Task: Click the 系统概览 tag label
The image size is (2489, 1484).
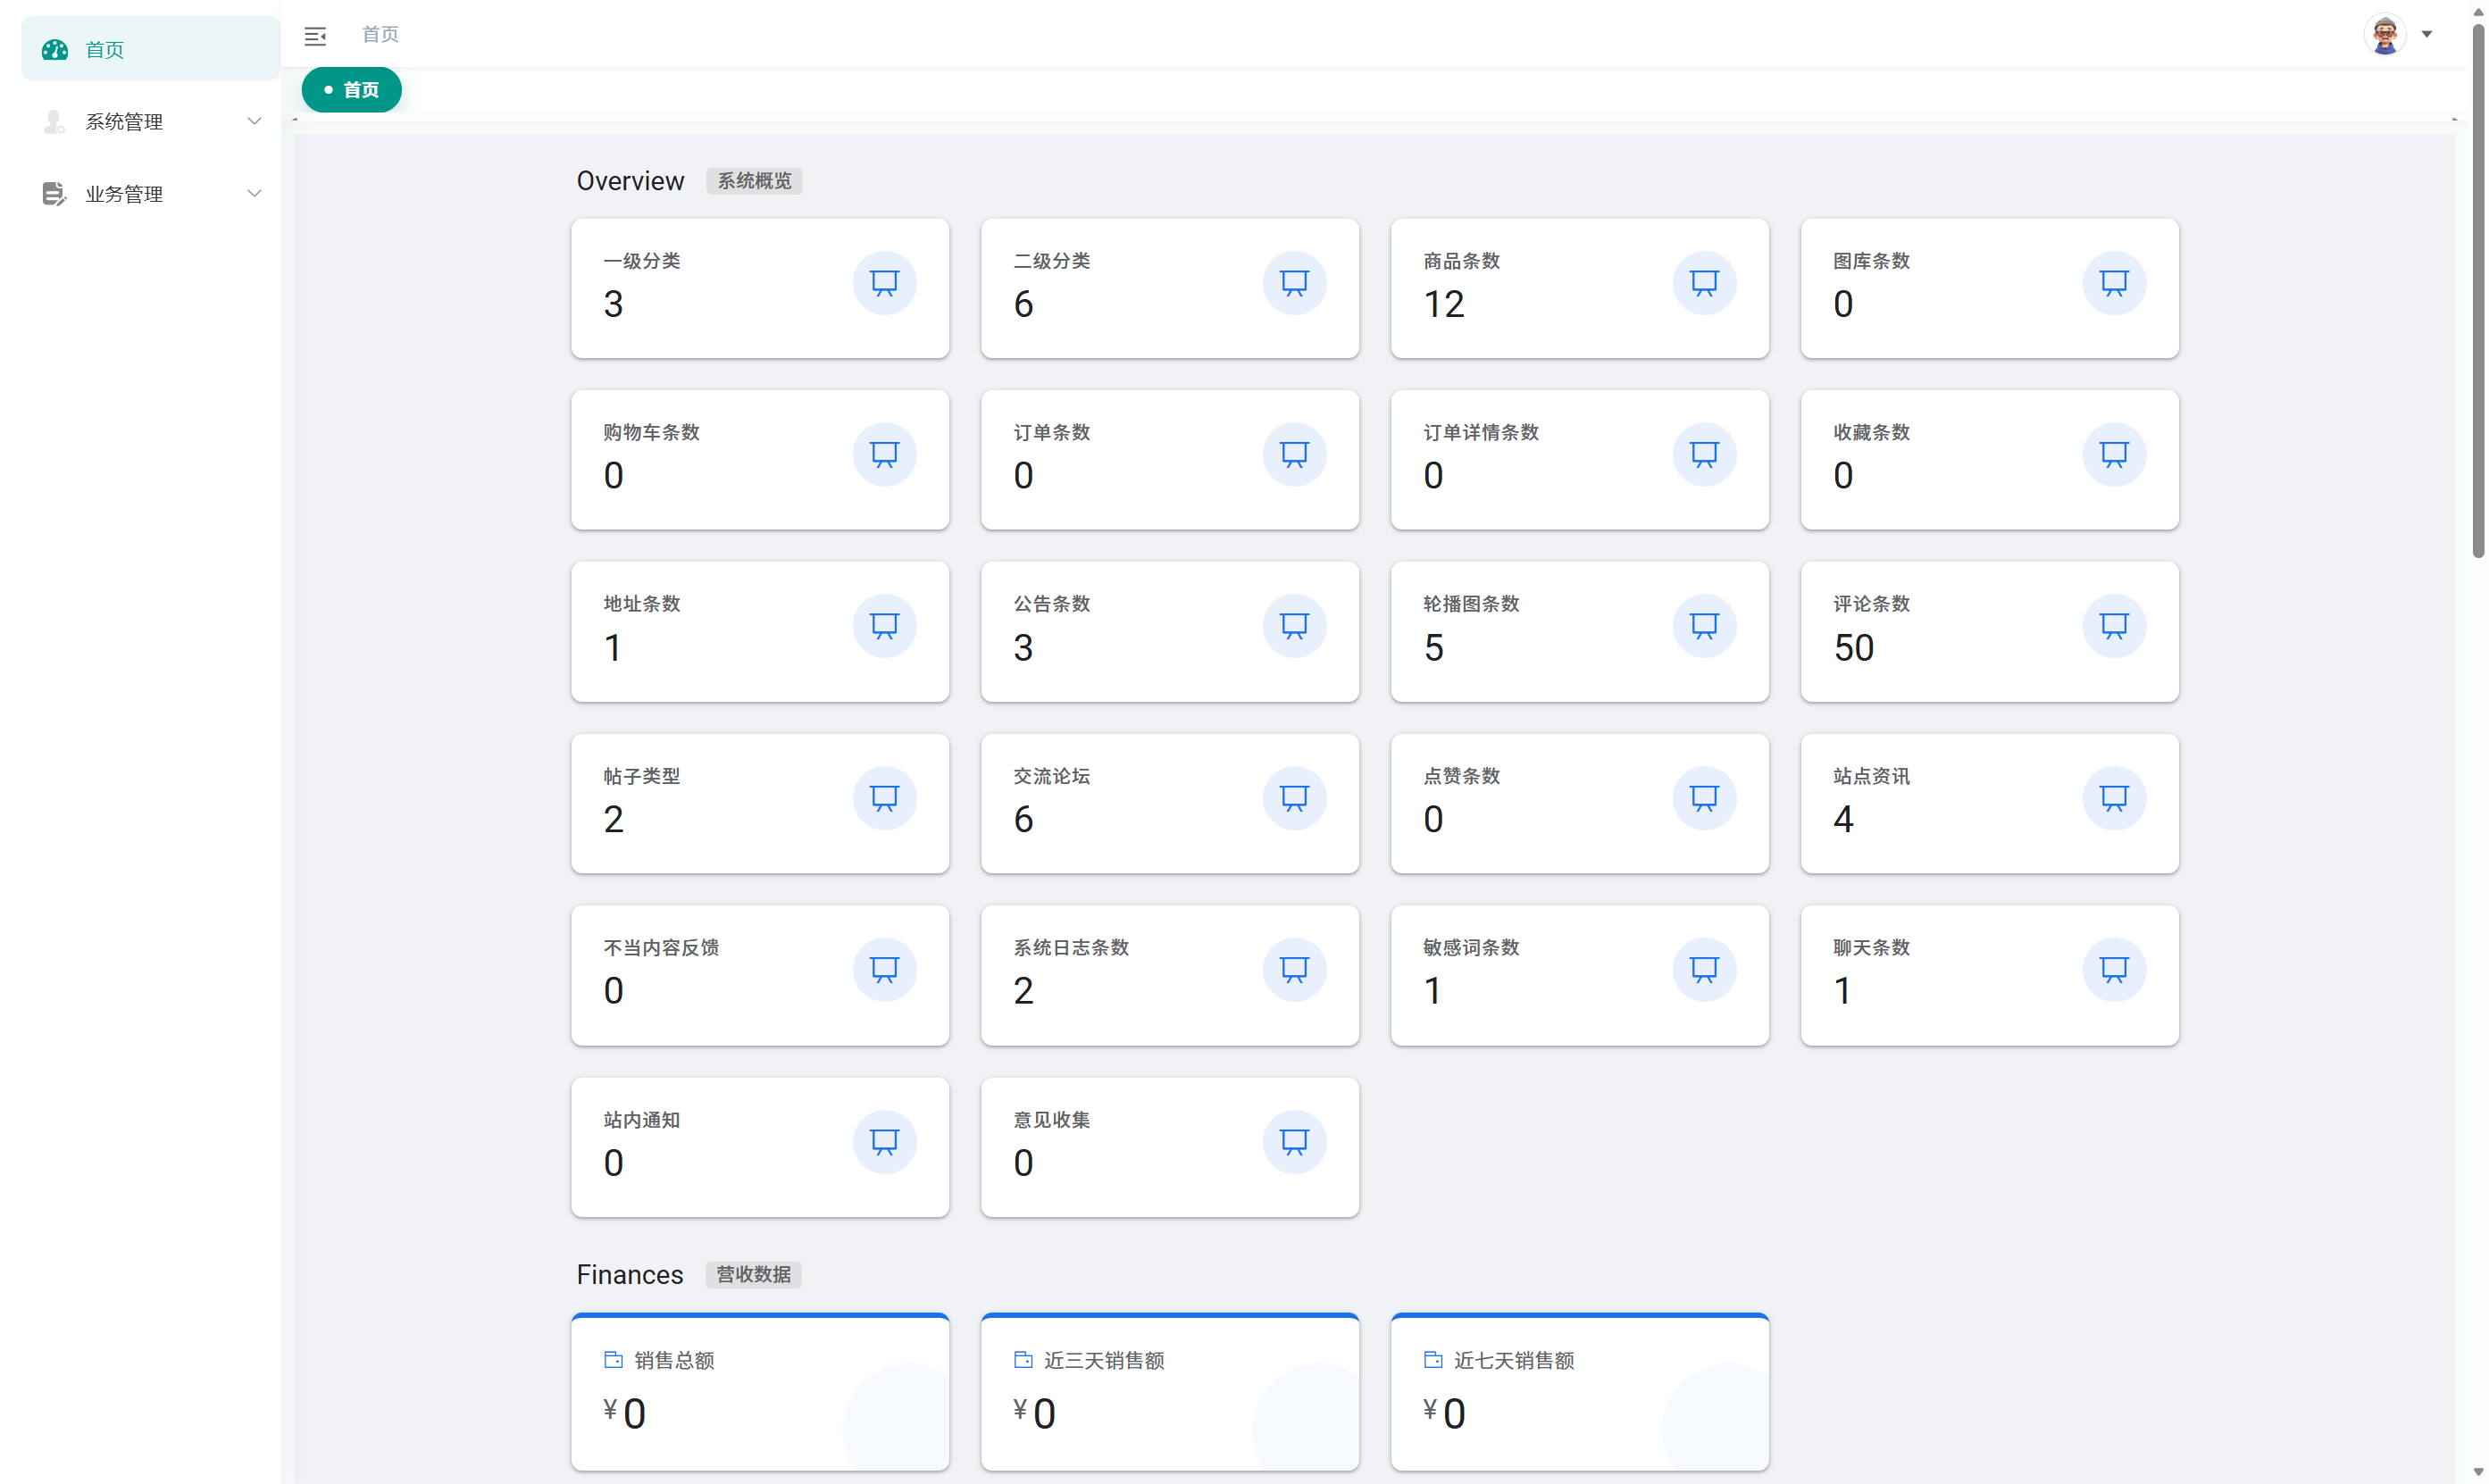Action: (754, 181)
